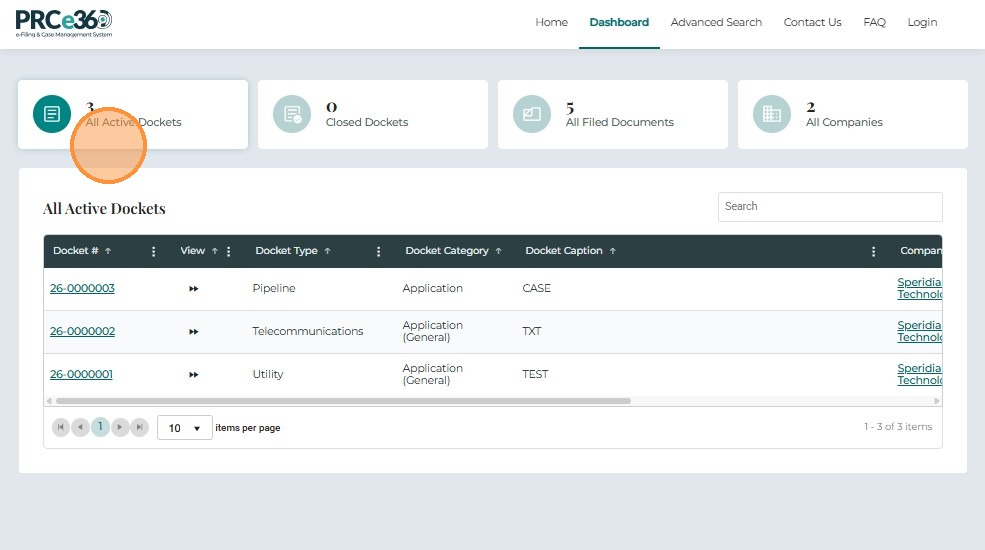Go to the last page of results
This screenshot has height=550, width=985.
coord(140,427)
